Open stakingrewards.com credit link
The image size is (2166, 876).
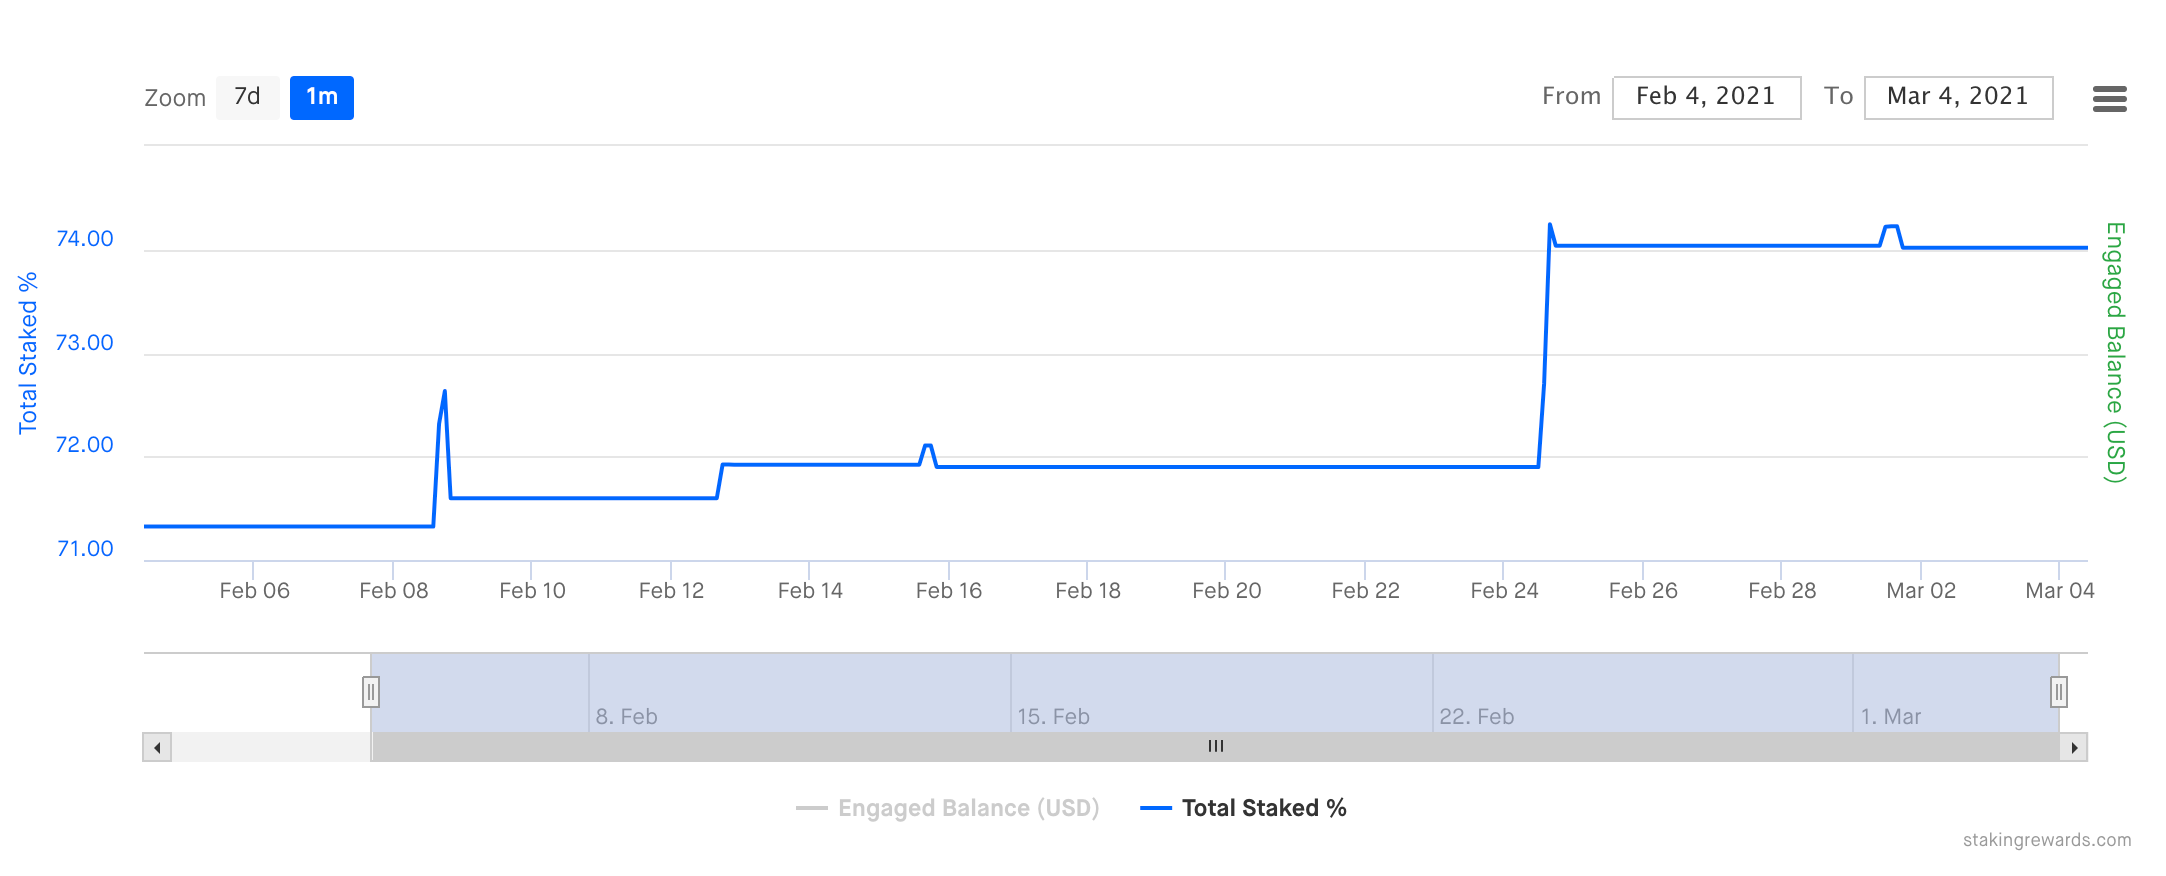pyautogui.click(x=2047, y=840)
